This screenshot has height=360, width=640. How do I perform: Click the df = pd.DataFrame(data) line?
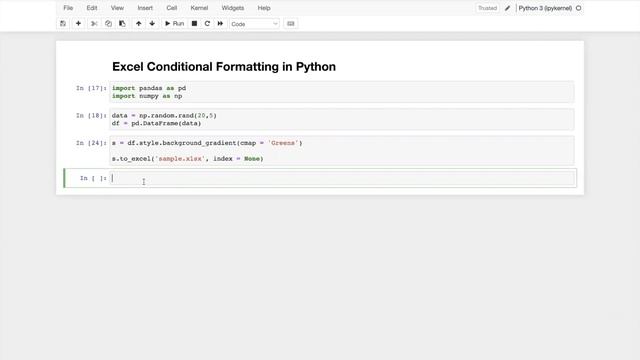[156, 123]
